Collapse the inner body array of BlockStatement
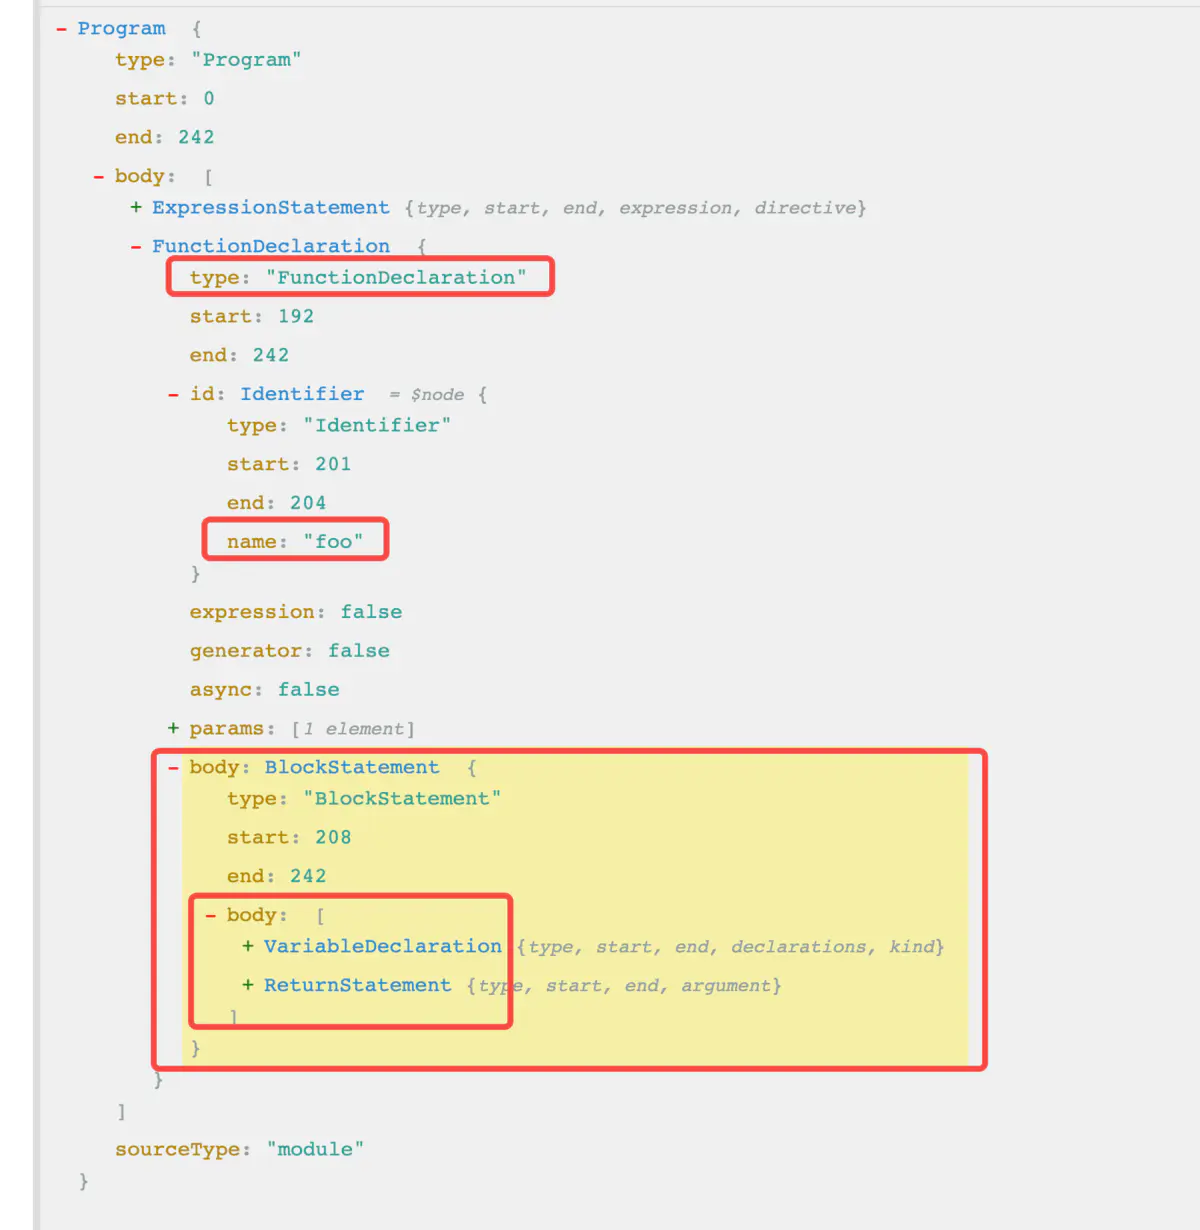The image size is (1200, 1230). click(x=211, y=916)
